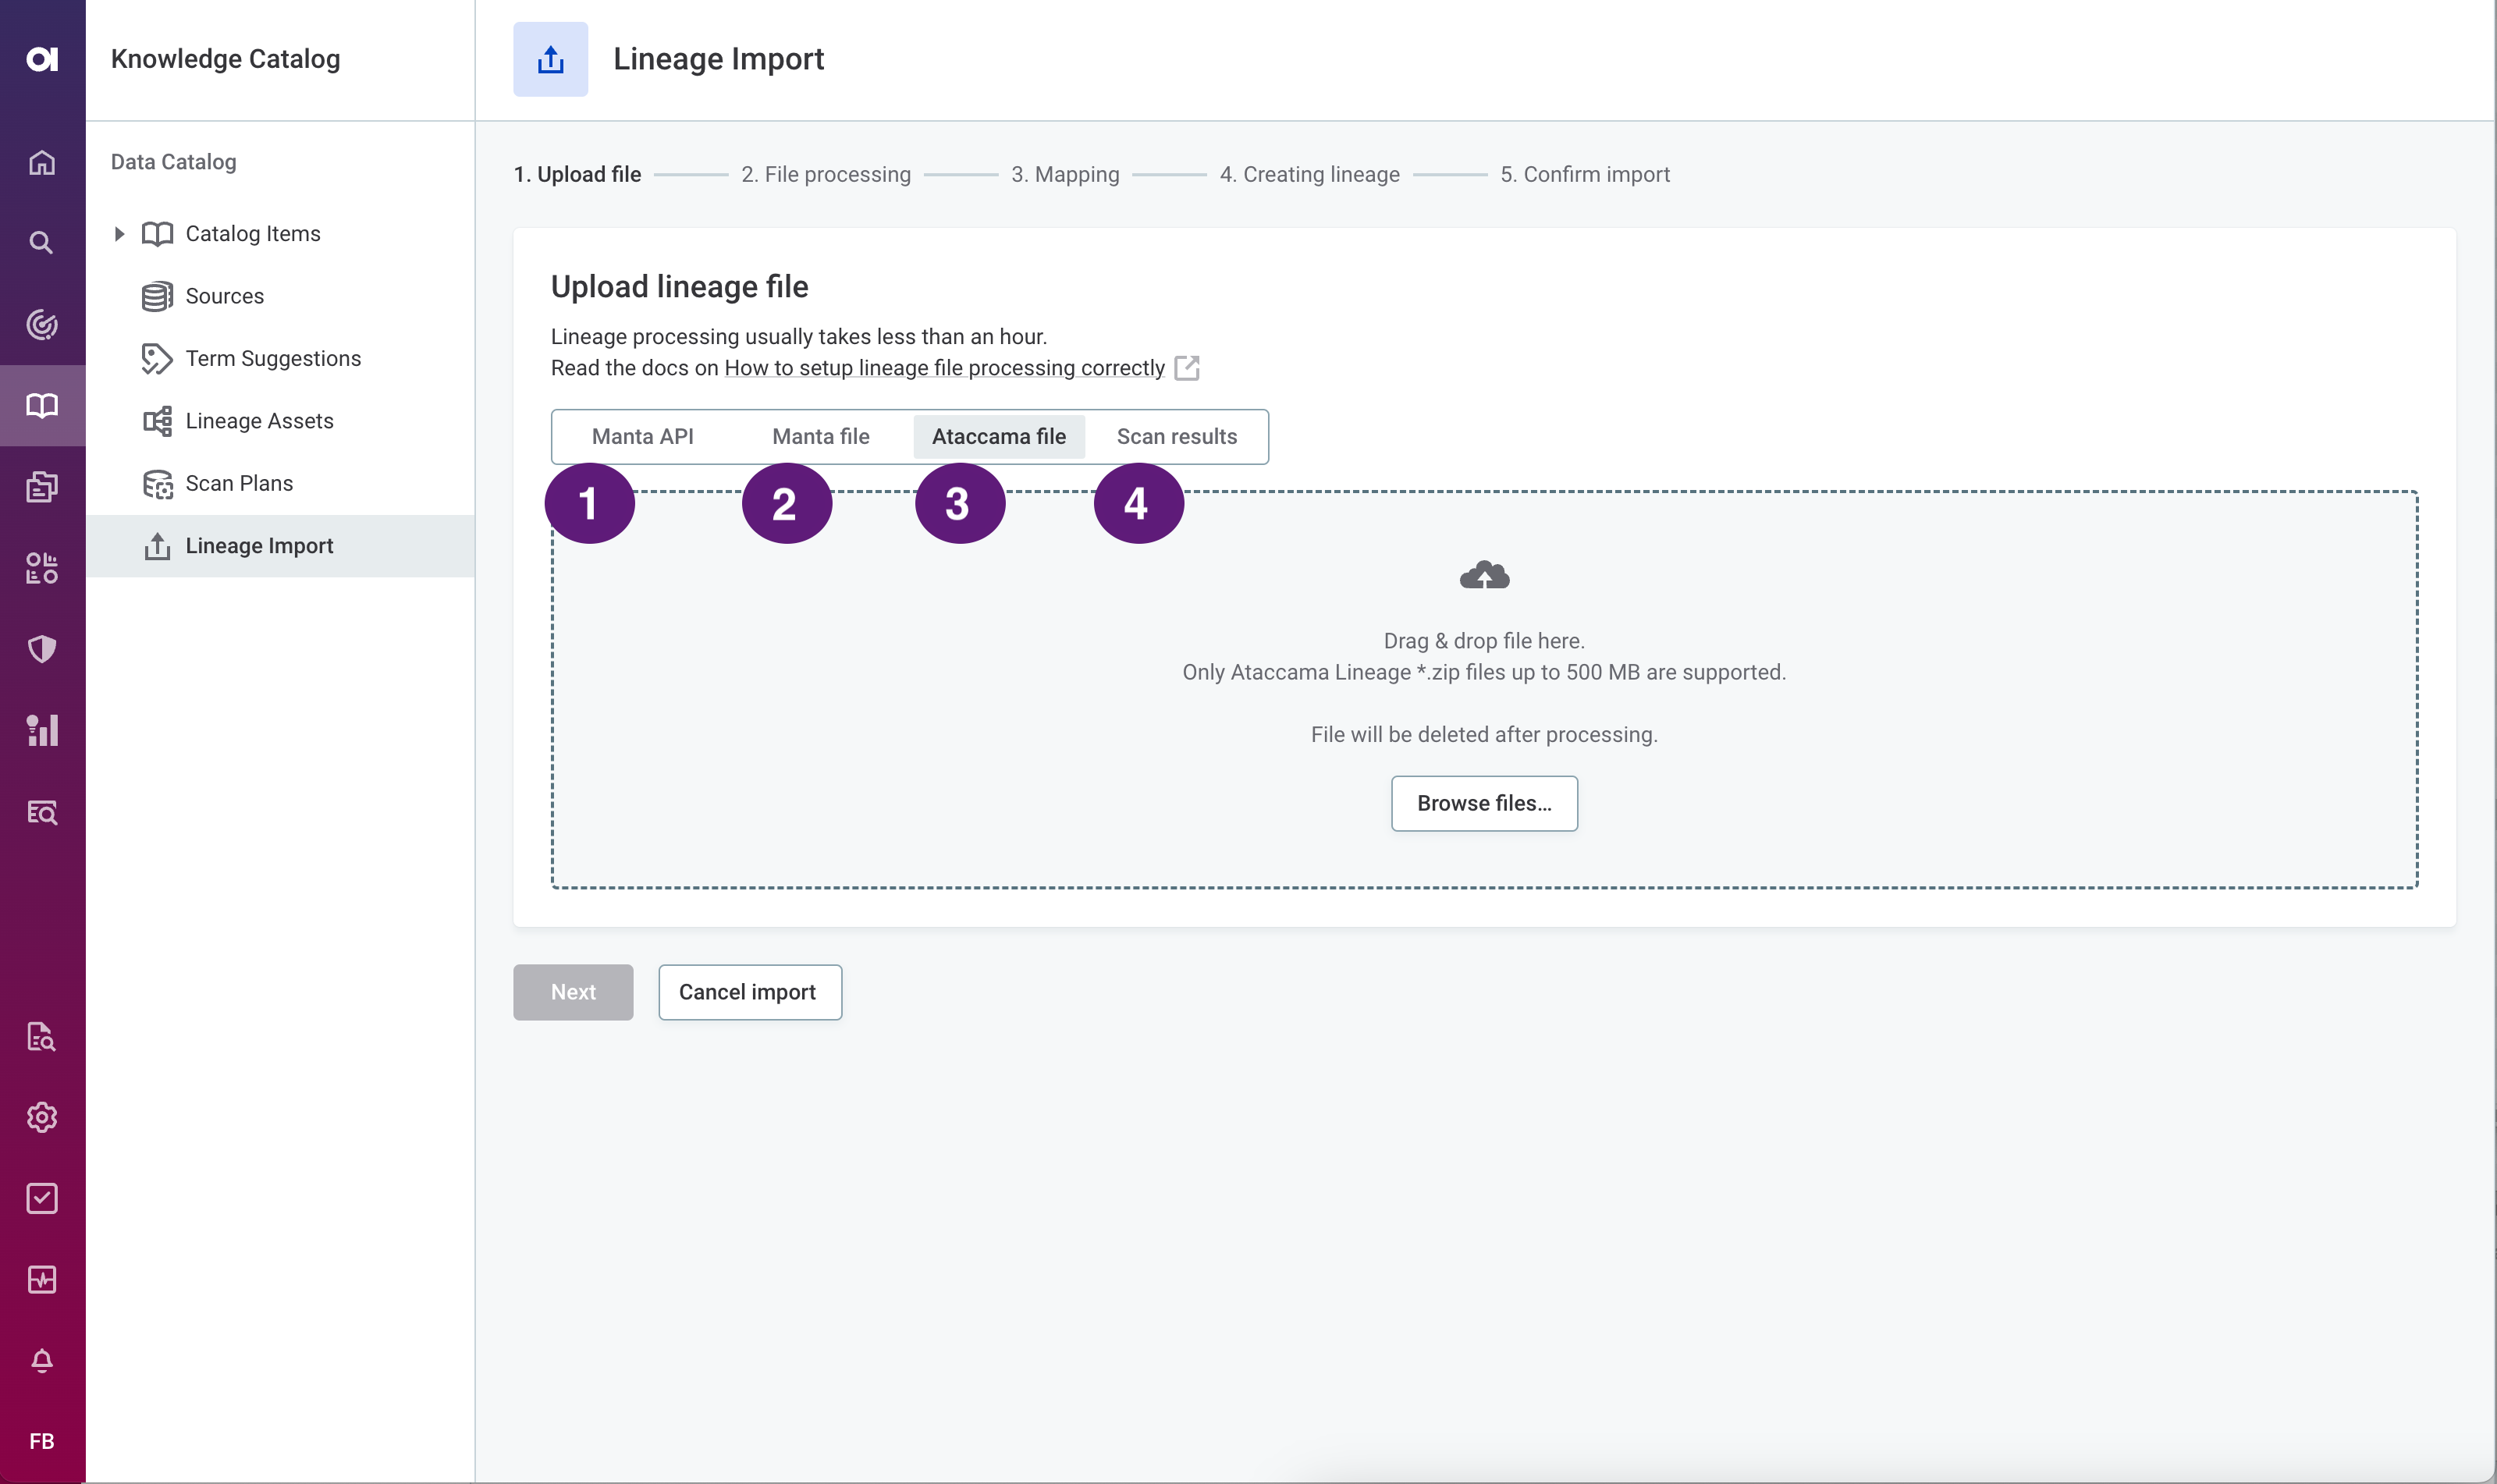2497x1484 pixels.
Task: Open the monitoring pulse icon near the bottom
Action: (x=43, y=1280)
